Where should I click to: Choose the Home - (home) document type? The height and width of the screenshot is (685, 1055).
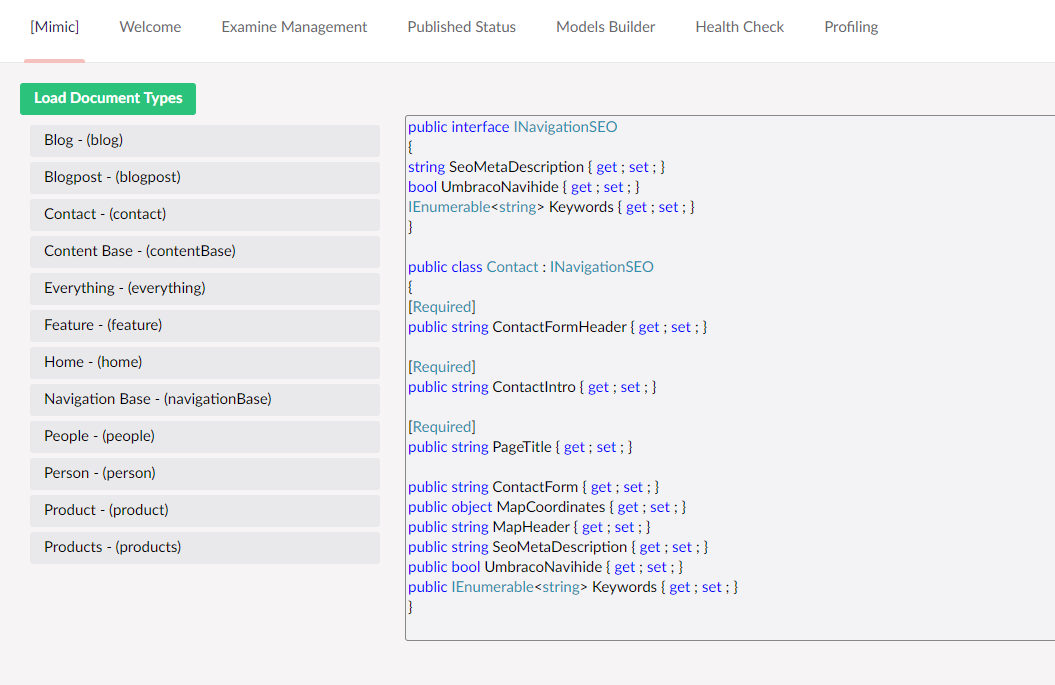coord(205,362)
